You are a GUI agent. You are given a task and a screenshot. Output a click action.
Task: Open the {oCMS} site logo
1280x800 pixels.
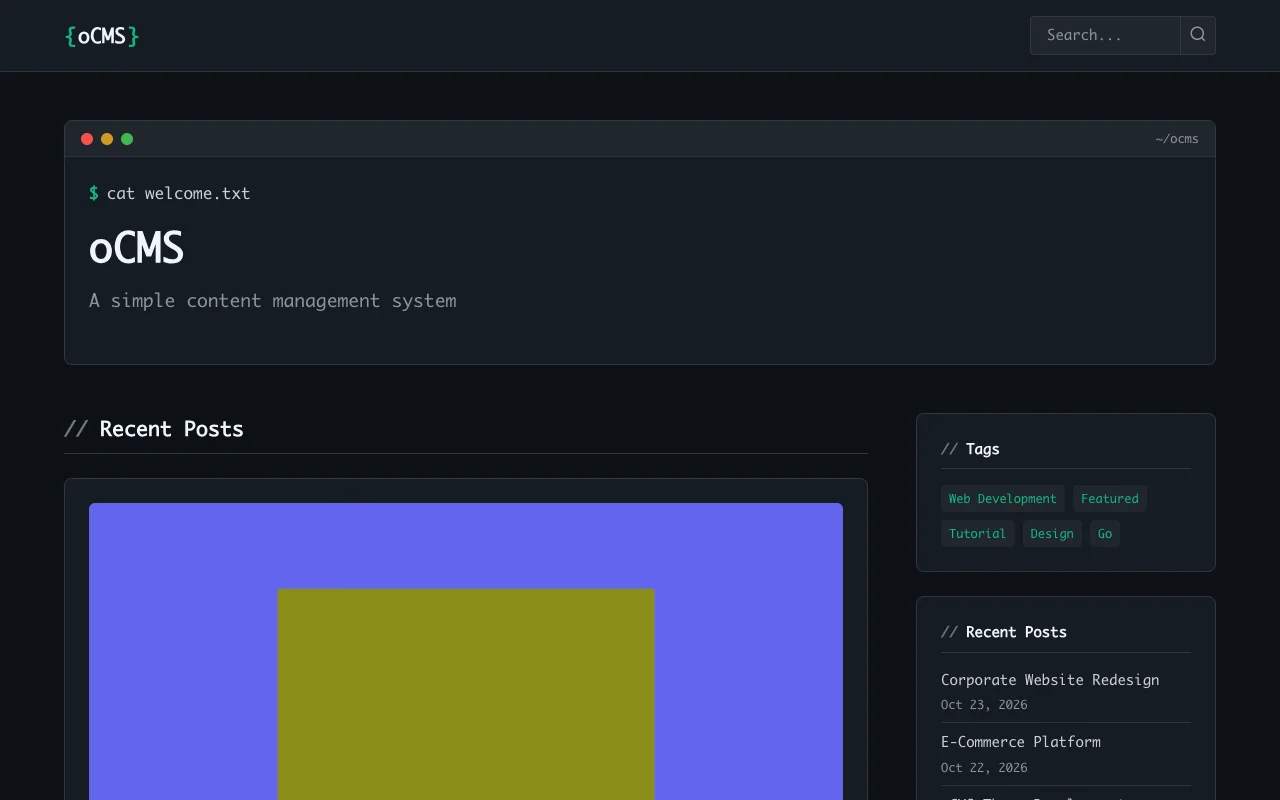tap(102, 36)
